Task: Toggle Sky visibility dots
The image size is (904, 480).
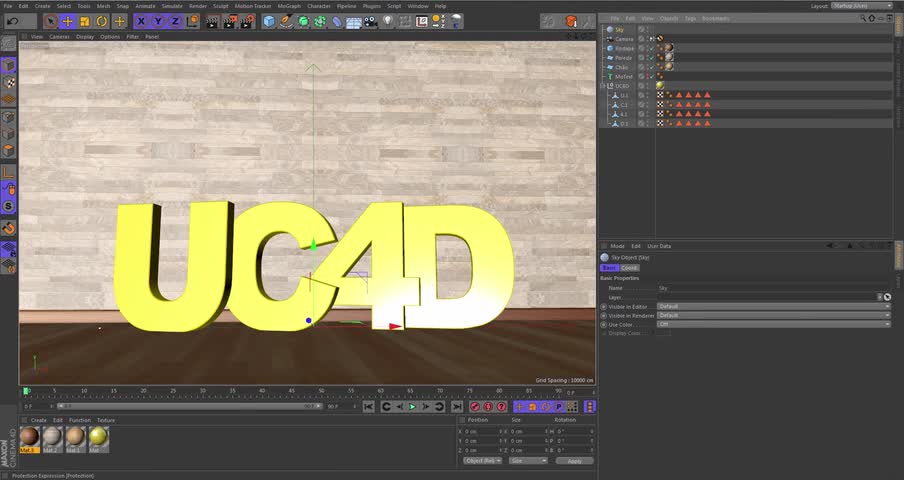Action: (x=647, y=29)
